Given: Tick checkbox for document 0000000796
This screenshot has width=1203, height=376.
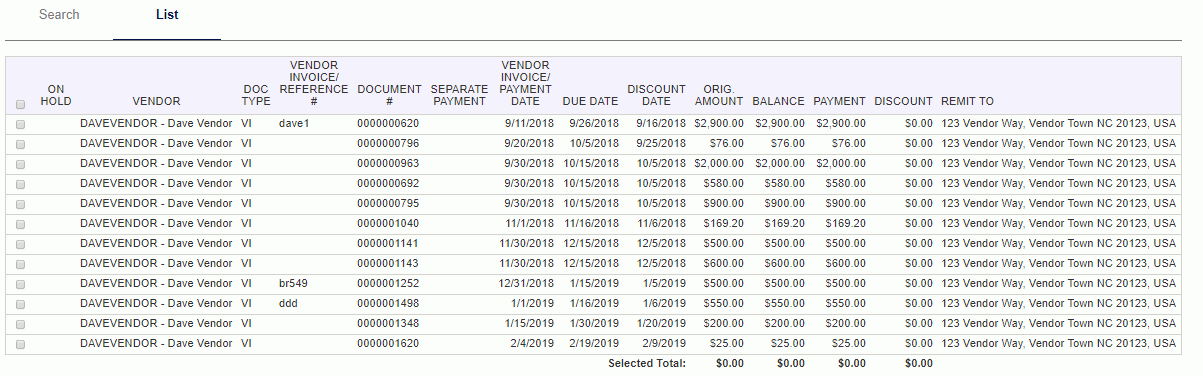Looking at the screenshot, I should [21, 144].
